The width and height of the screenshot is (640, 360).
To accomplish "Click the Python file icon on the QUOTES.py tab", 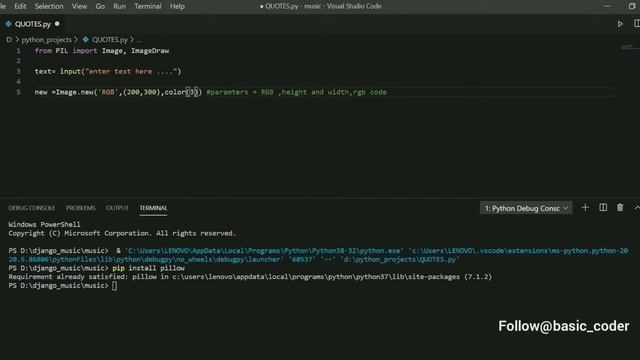I will tap(8, 24).
